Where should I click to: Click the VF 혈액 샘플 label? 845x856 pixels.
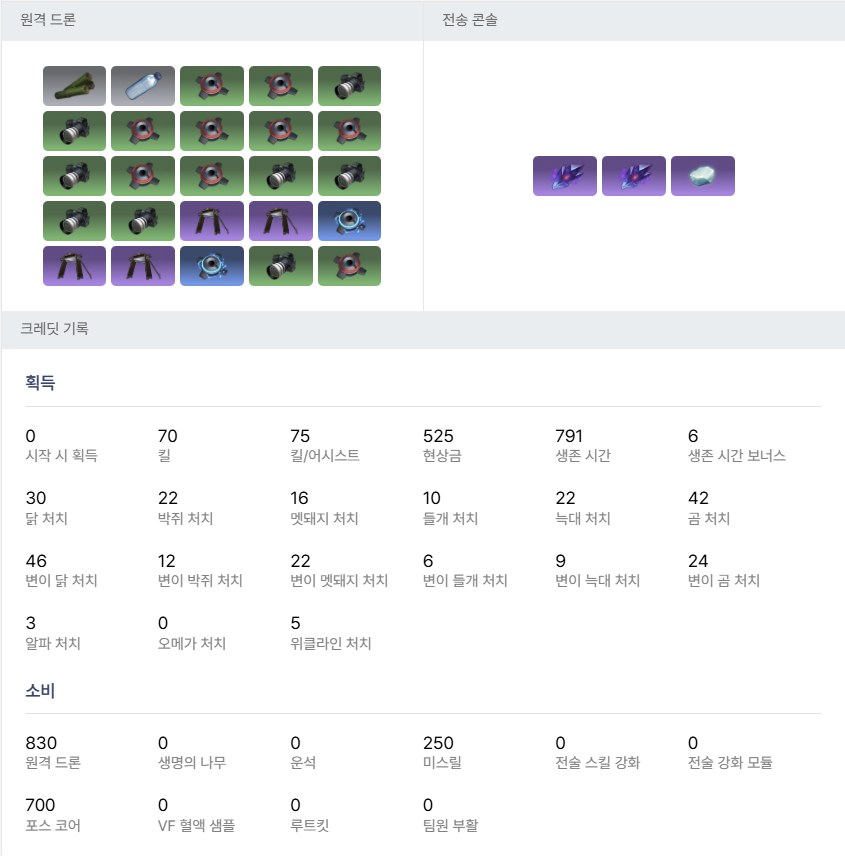196,825
